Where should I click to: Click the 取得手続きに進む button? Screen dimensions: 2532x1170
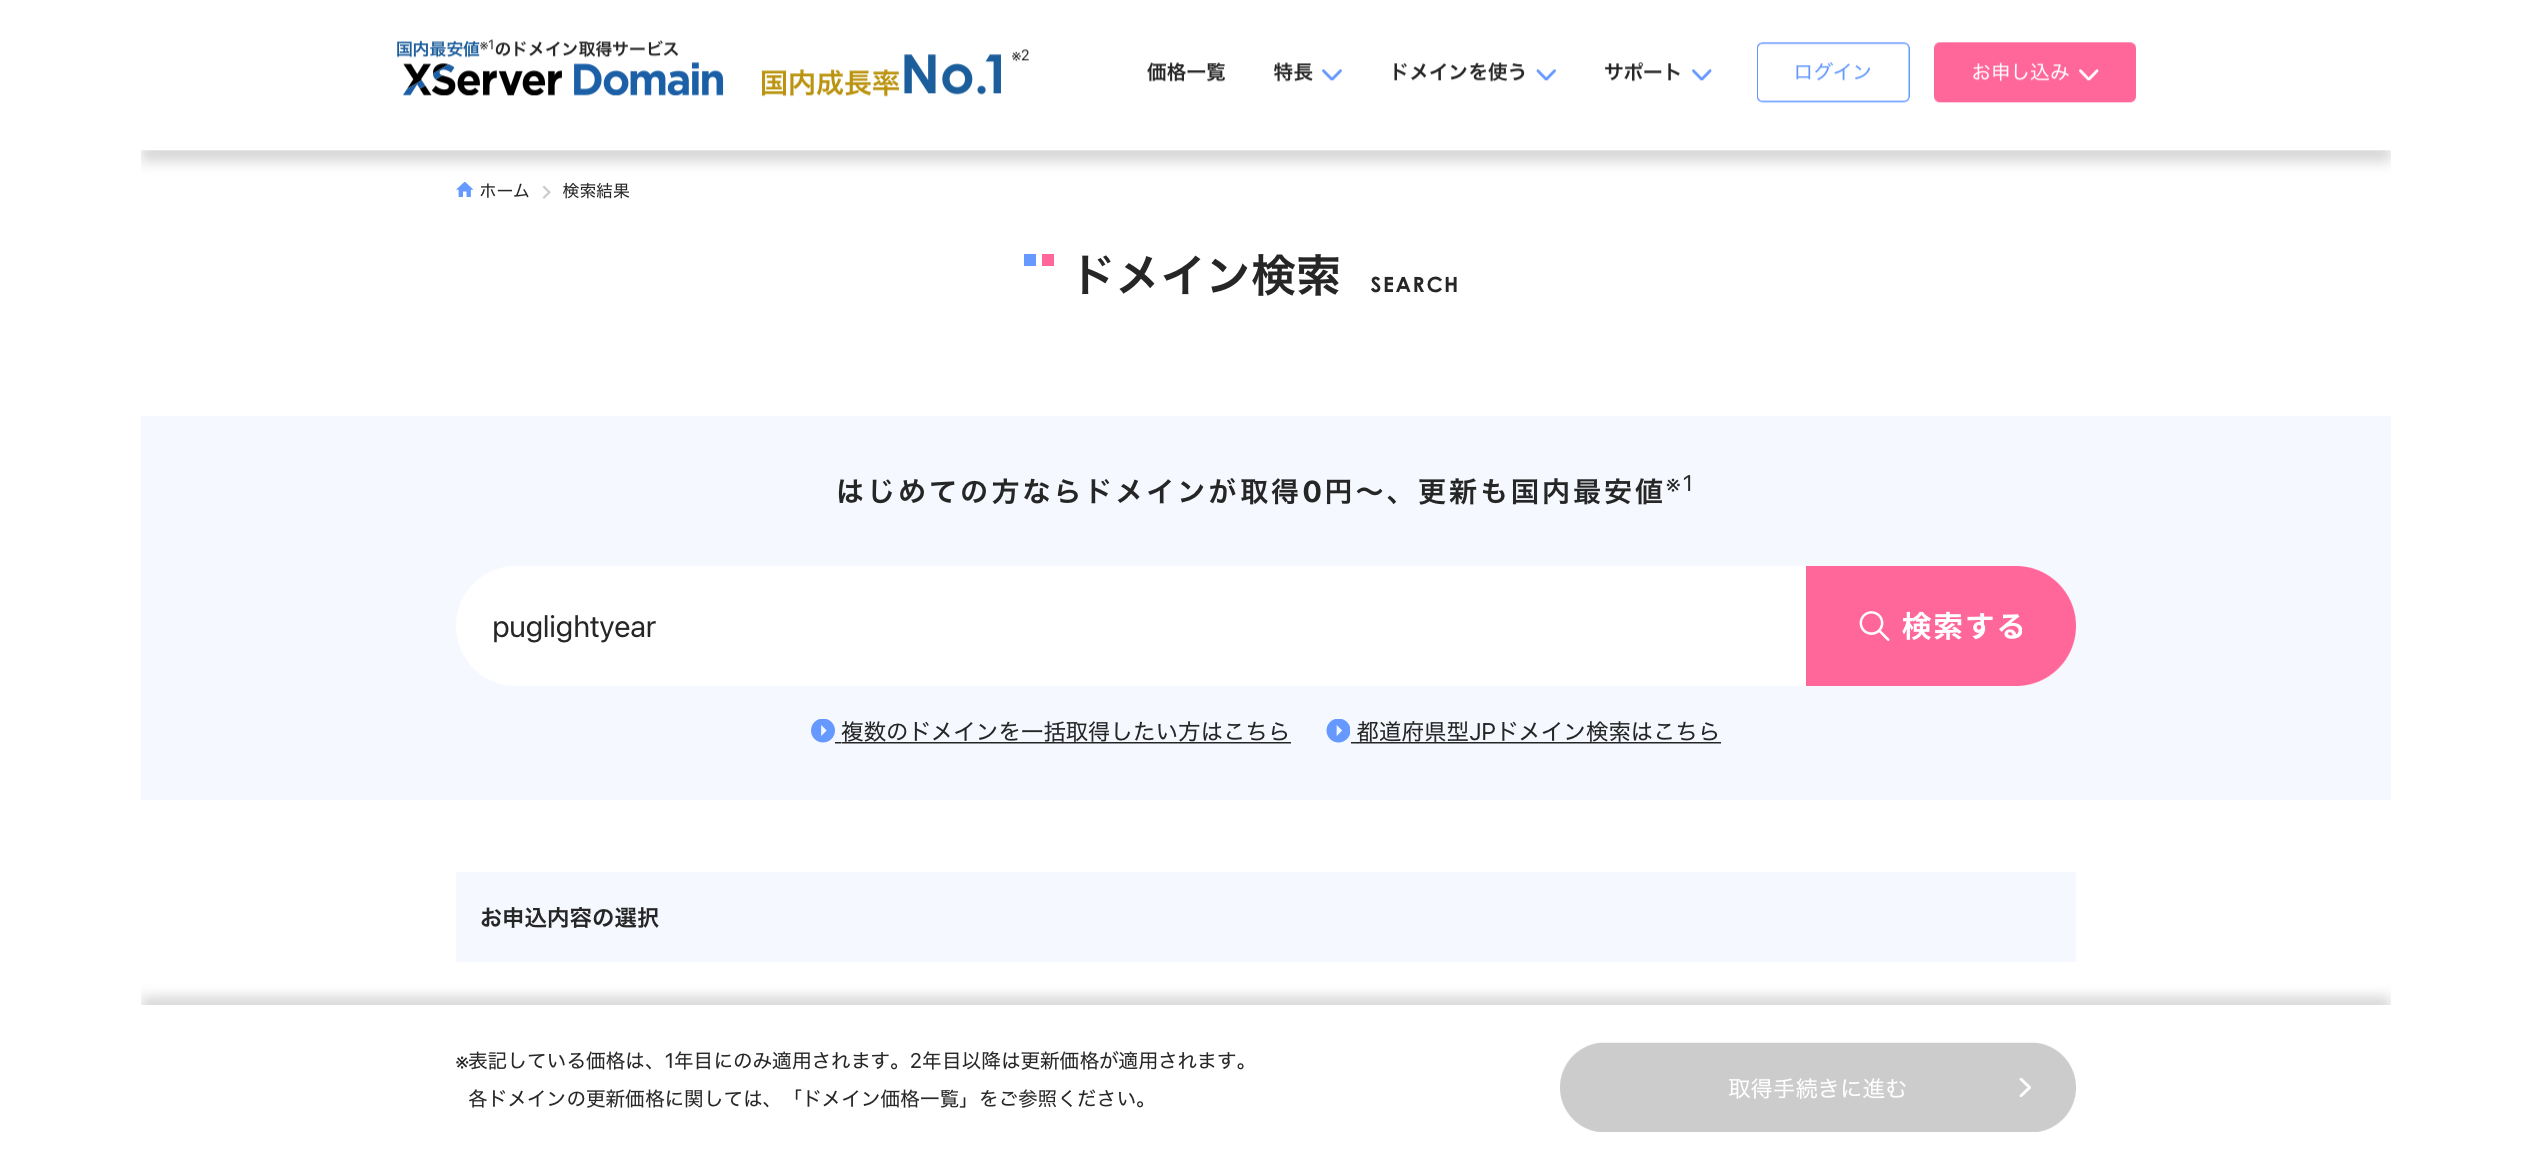1817,1088
